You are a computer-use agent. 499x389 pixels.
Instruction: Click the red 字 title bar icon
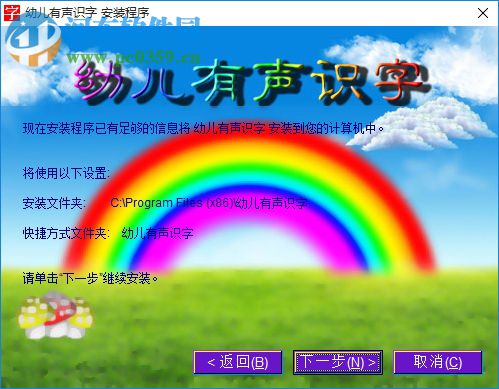click(12, 13)
